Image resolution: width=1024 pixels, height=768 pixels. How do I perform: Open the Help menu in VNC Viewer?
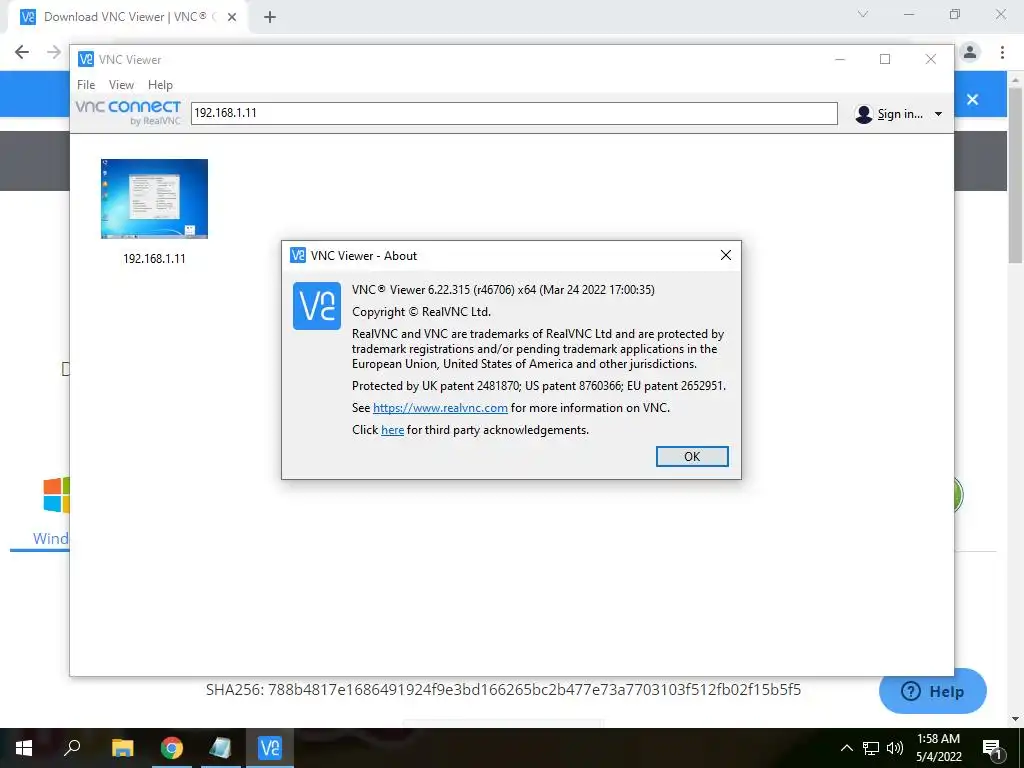pos(160,85)
